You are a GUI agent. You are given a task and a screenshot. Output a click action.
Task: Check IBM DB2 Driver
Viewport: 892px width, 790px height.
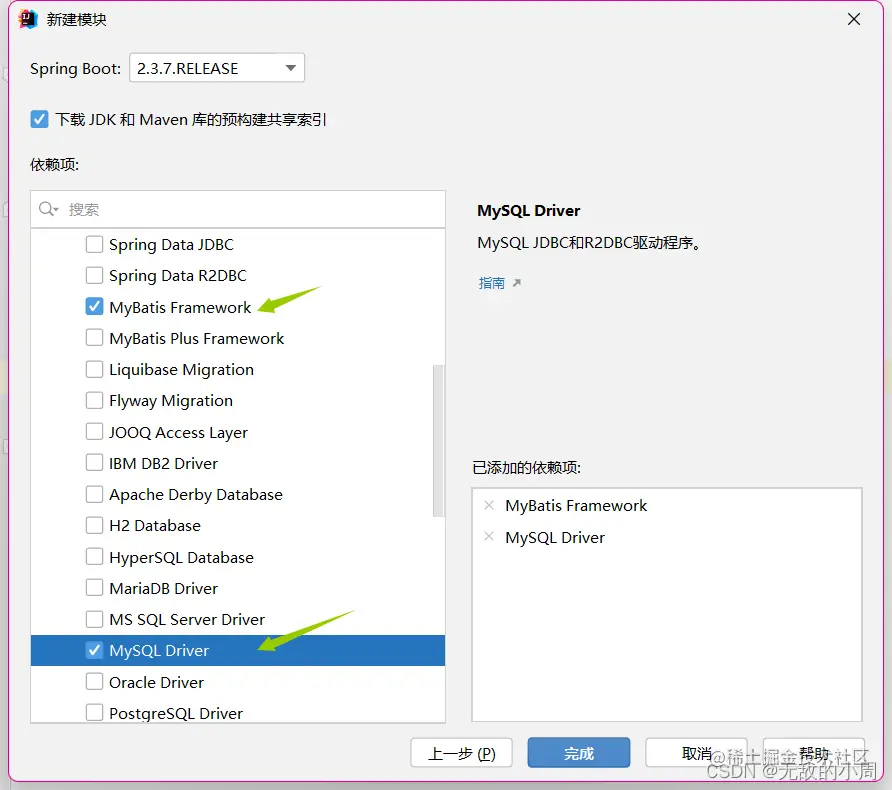(94, 463)
